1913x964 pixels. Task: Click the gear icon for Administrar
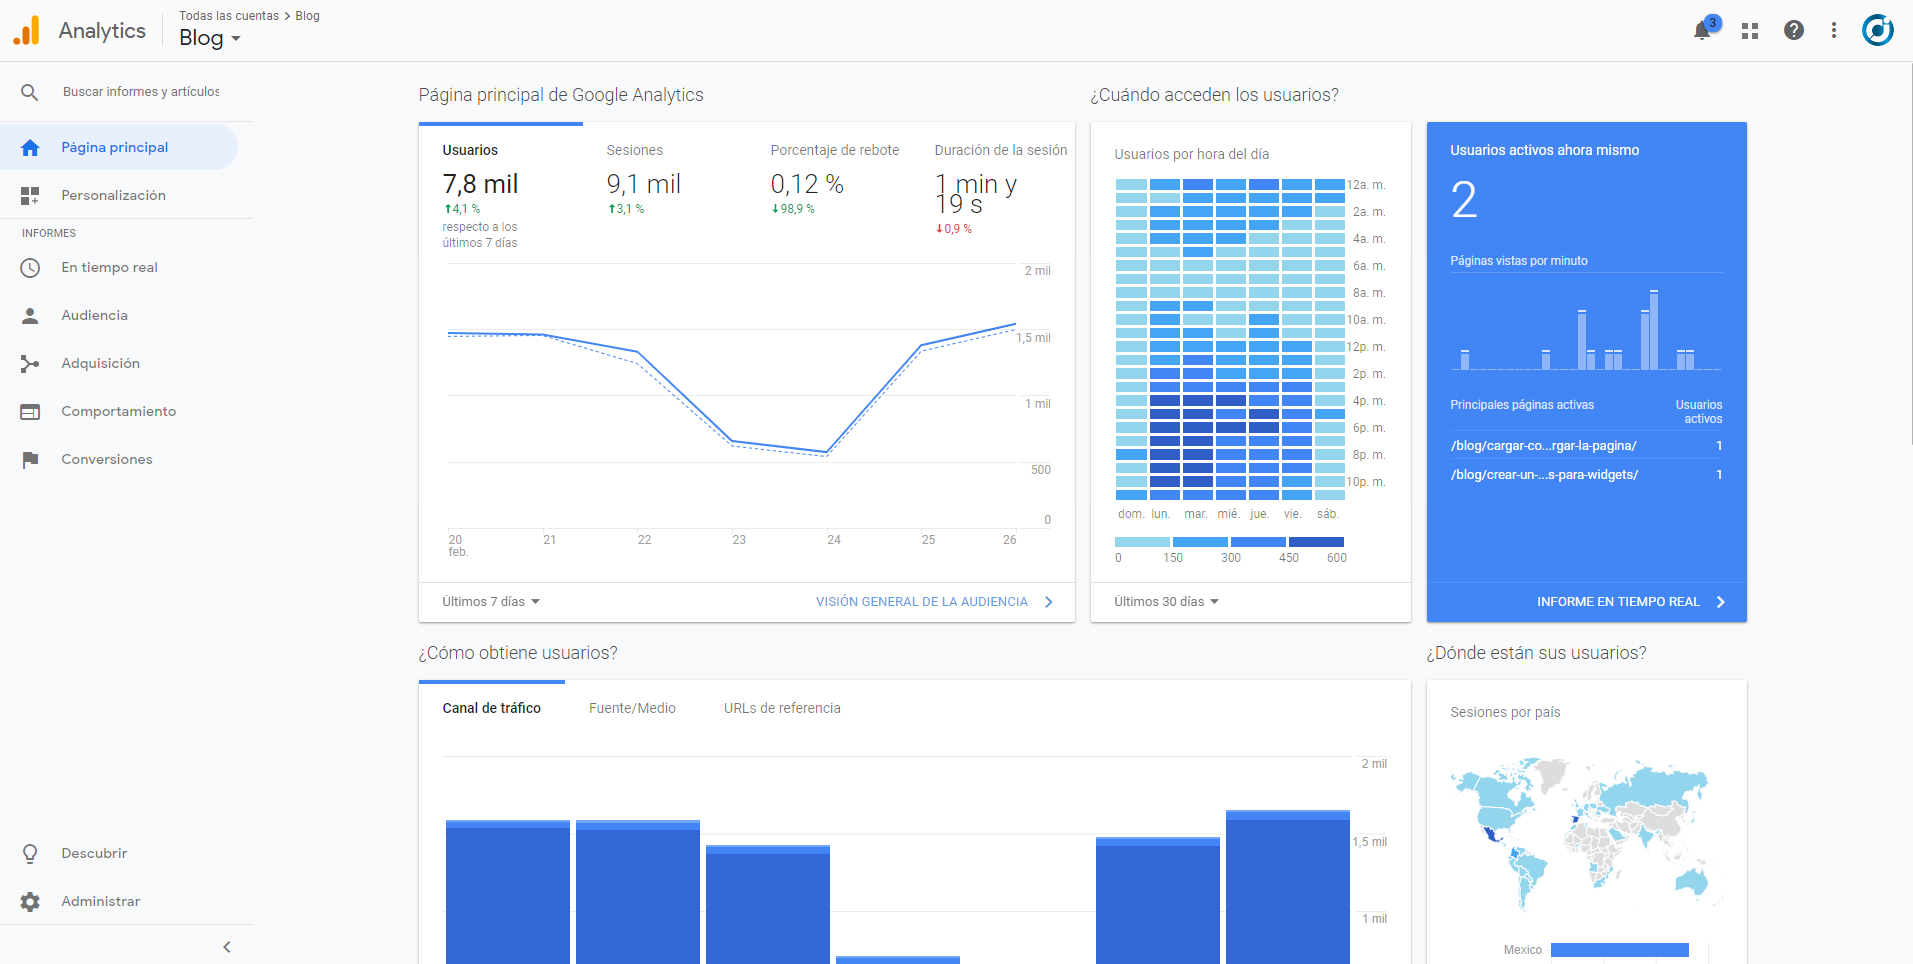(x=30, y=902)
